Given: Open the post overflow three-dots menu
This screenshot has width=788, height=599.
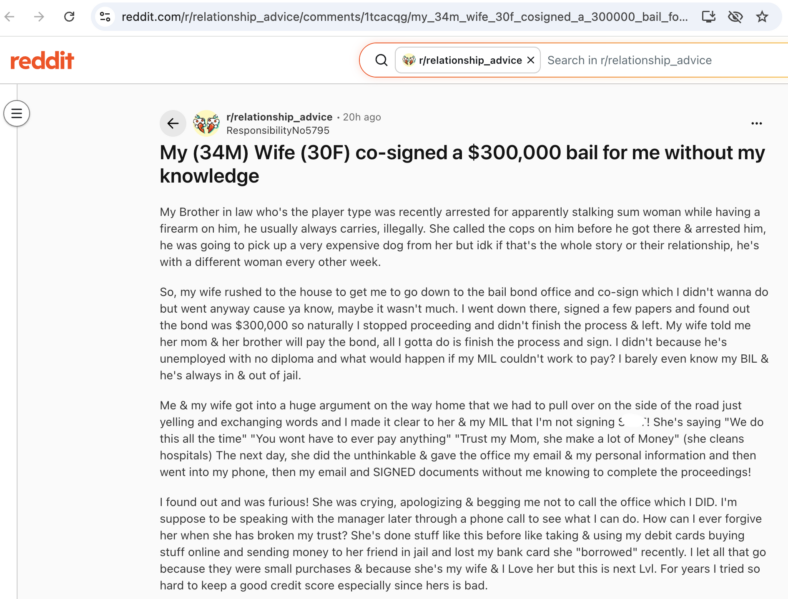Looking at the screenshot, I should (x=756, y=123).
